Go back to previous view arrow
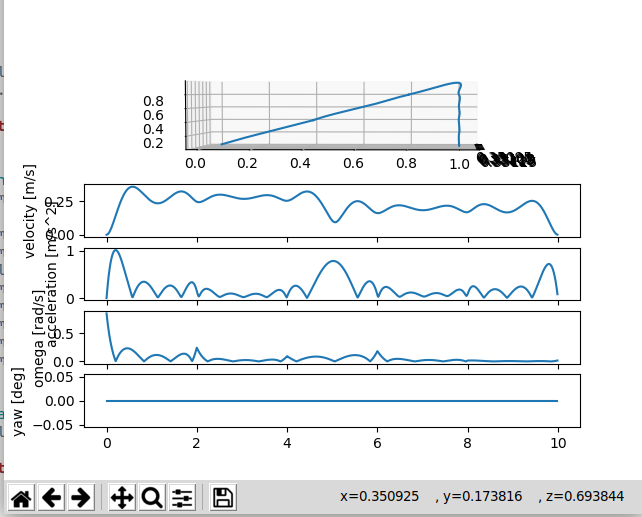The width and height of the screenshot is (642, 517). click(51, 497)
